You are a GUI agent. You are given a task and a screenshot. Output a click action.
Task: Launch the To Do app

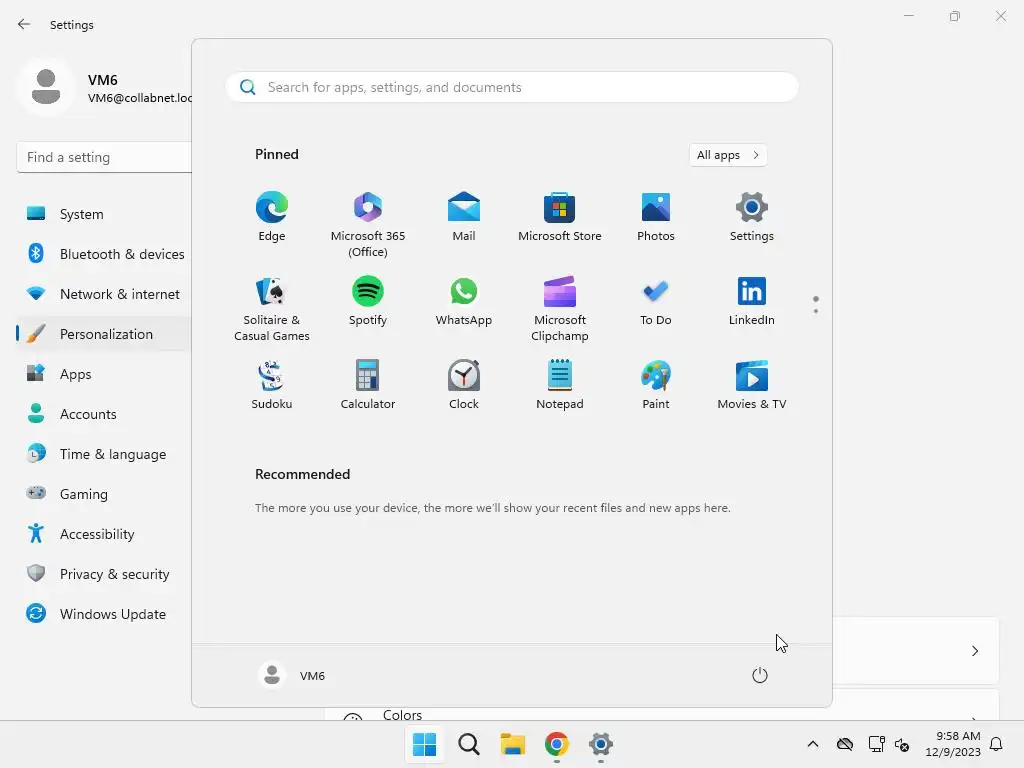[x=656, y=300]
